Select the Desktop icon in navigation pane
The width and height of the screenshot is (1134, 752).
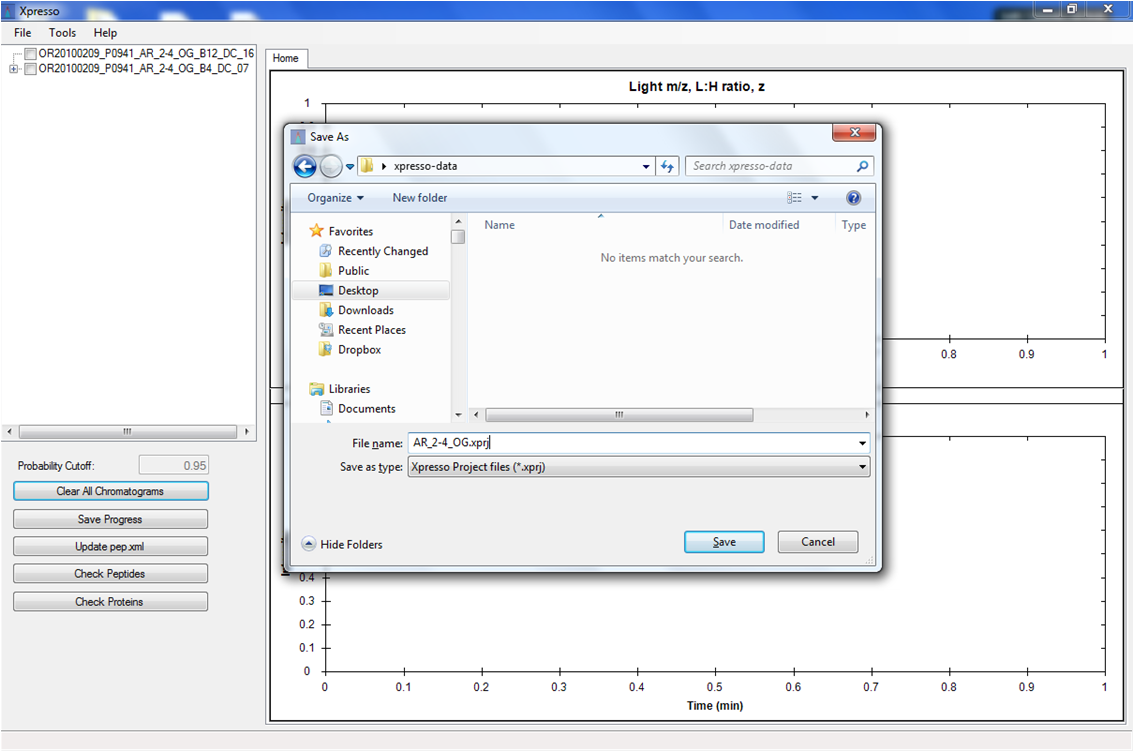click(326, 290)
